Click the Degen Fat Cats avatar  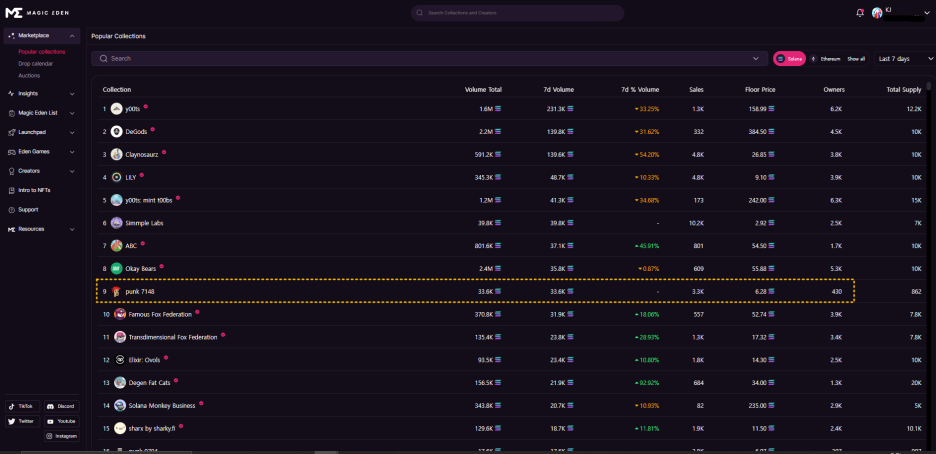120,382
